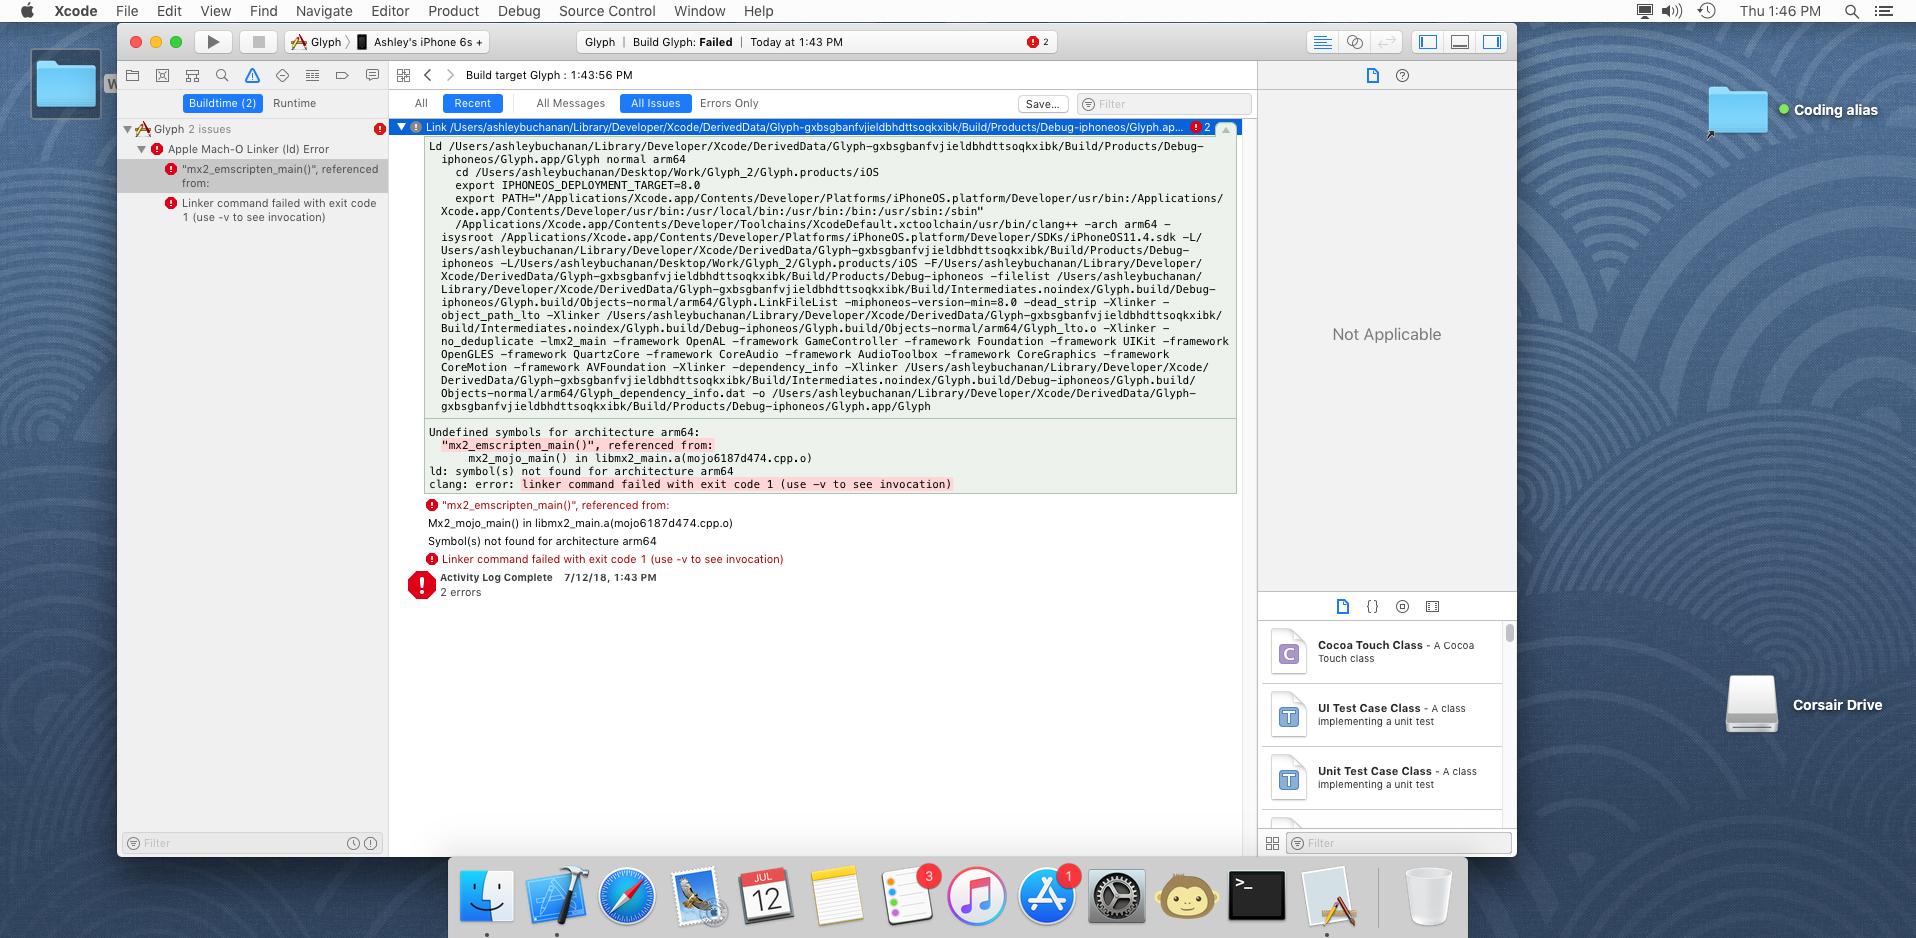The image size is (1916, 938).
Task: Switch to the All Messages tab
Action: 570,103
